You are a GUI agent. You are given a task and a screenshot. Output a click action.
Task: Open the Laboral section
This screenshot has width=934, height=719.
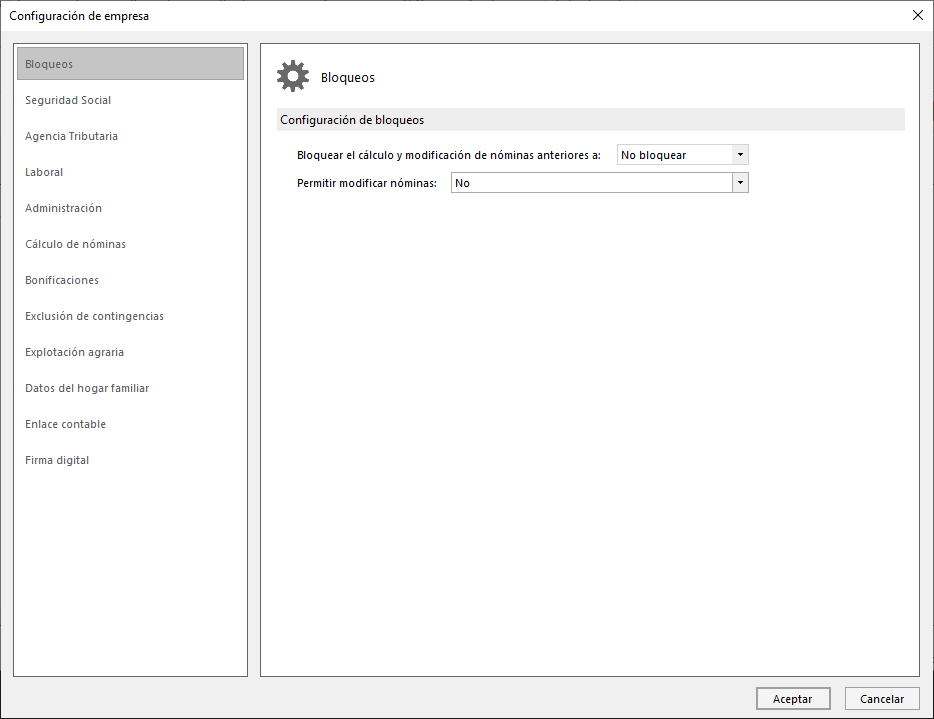coord(44,172)
